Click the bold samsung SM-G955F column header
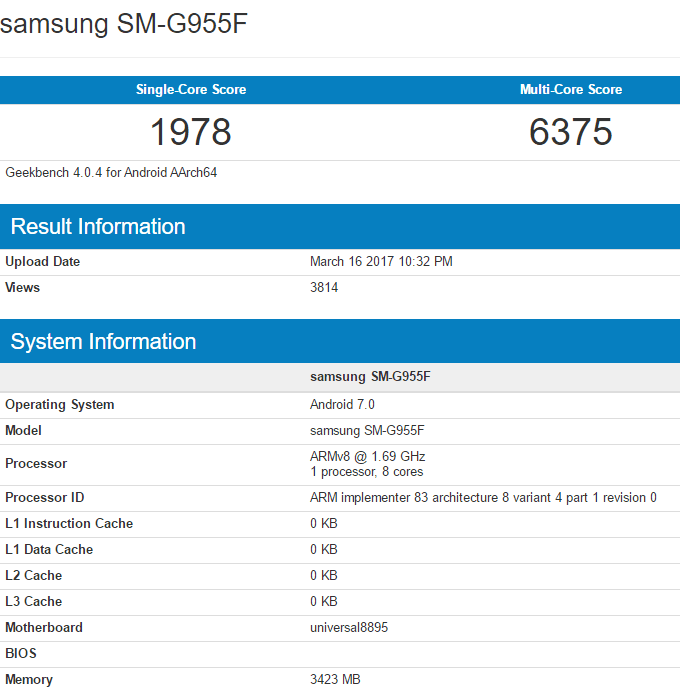Screen dimensions: 680x700 [370, 377]
